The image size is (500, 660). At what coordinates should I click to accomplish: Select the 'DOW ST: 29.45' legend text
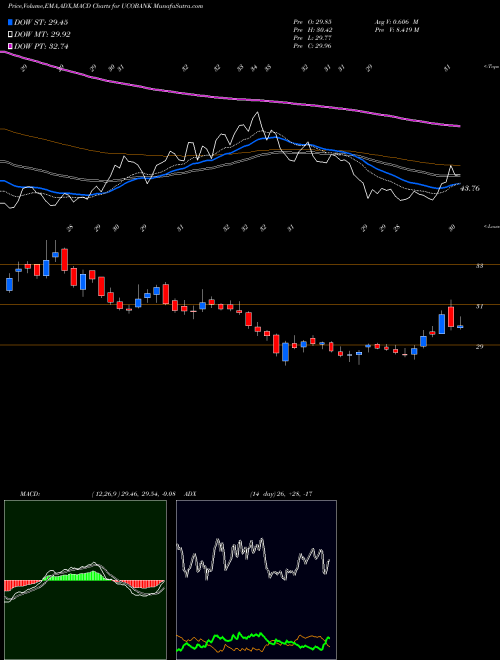point(41,22)
